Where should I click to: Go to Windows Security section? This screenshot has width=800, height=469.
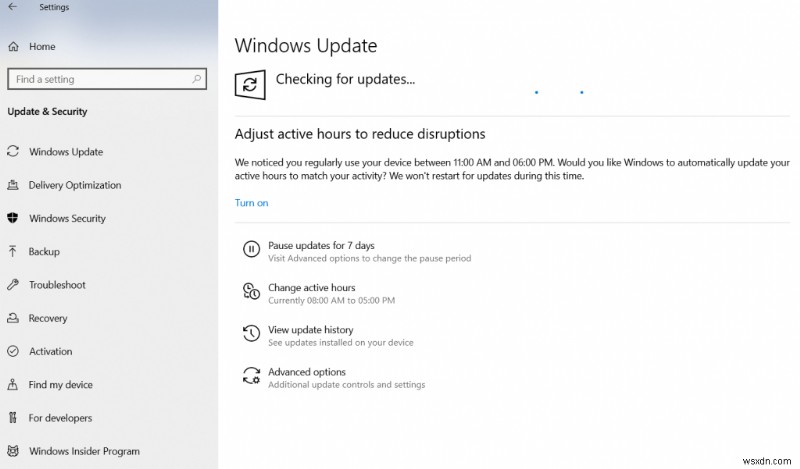point(67,218)
